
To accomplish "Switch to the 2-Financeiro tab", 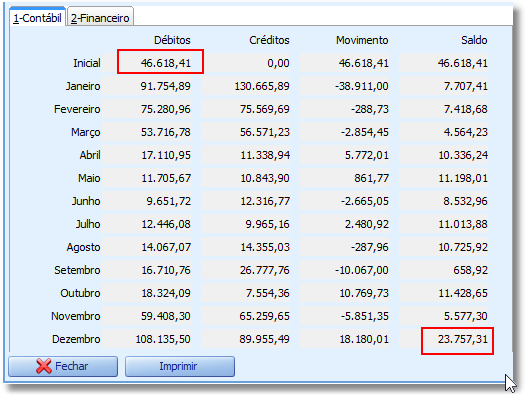I will coord(100,18).
